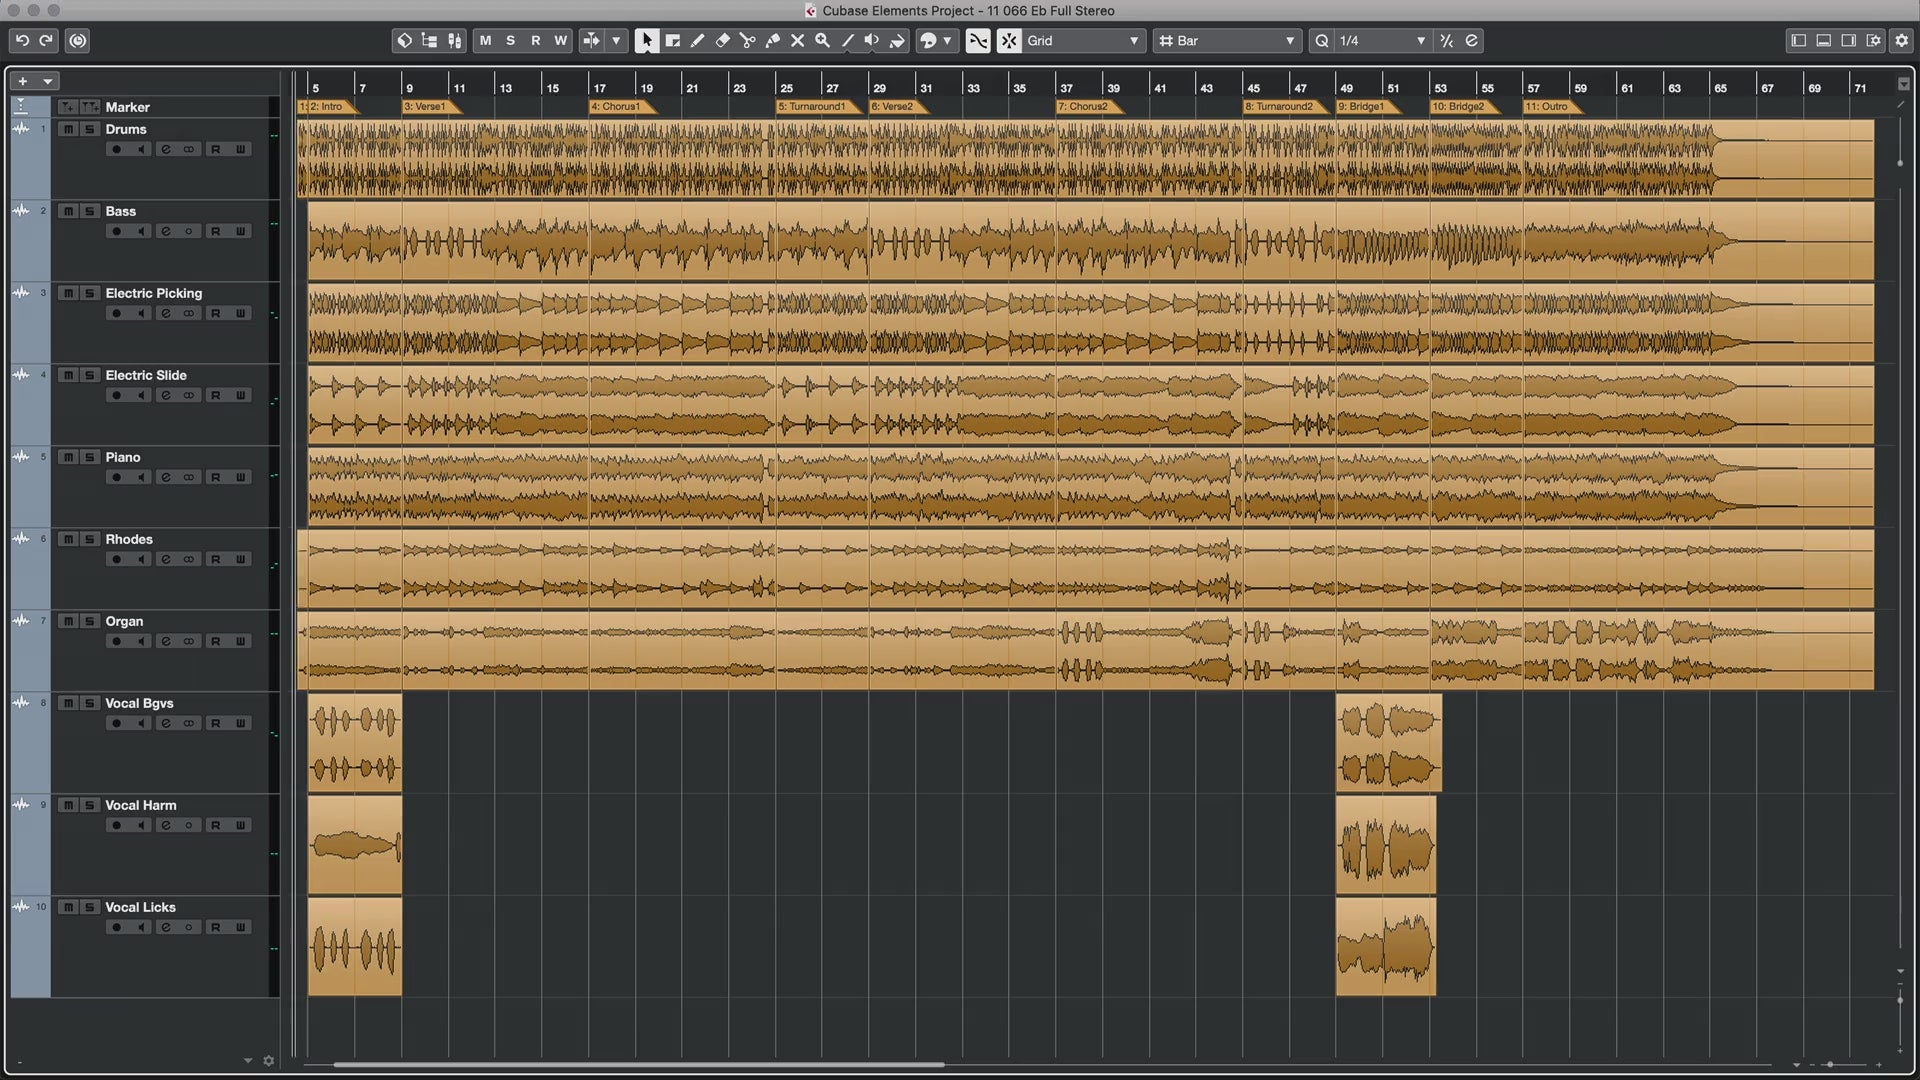Click the Rhodes track name
Screen dimensions: 1920x1080
pos(129,539)
